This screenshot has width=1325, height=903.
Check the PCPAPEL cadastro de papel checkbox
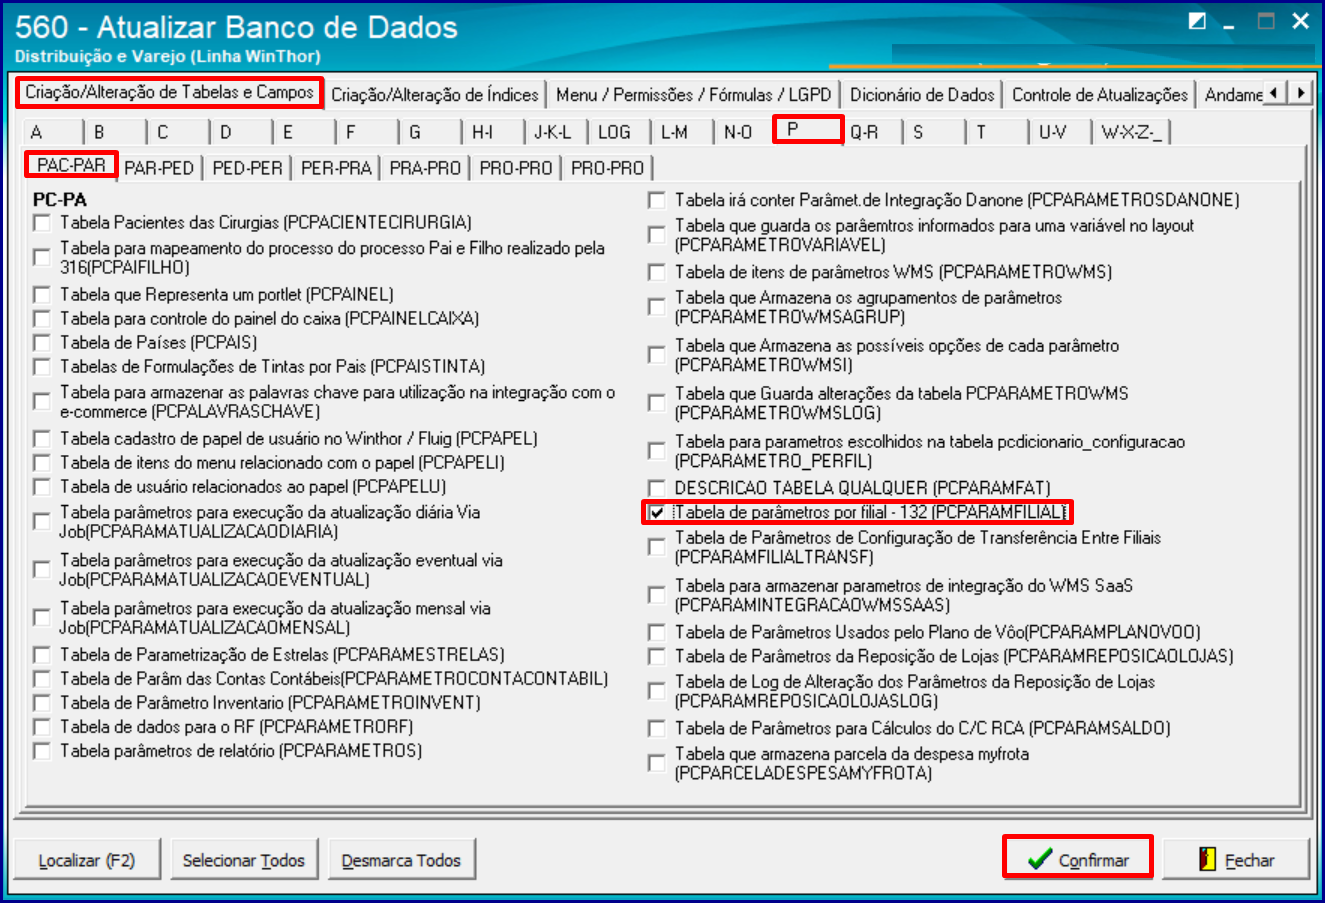(42, 439)
